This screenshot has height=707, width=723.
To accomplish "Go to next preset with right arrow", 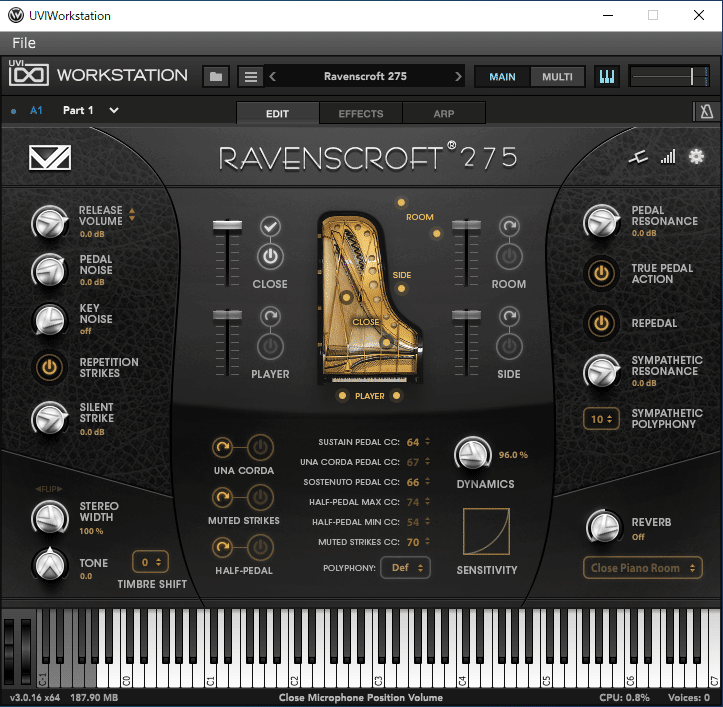I will coord(458,77).
